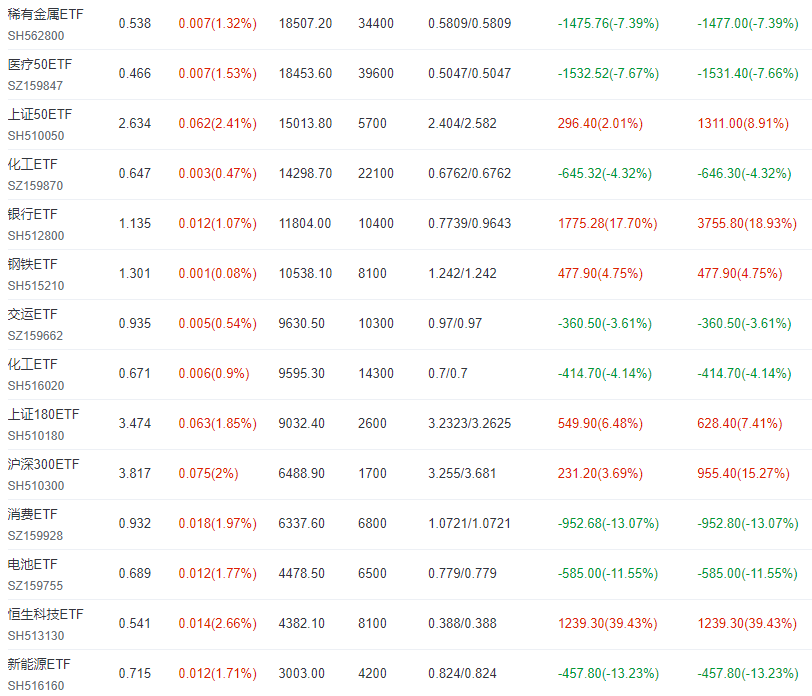The image size is (812, 696).
Task: Click the price 0.538 for 稀有金属ETF
Action: pos(135,23)
